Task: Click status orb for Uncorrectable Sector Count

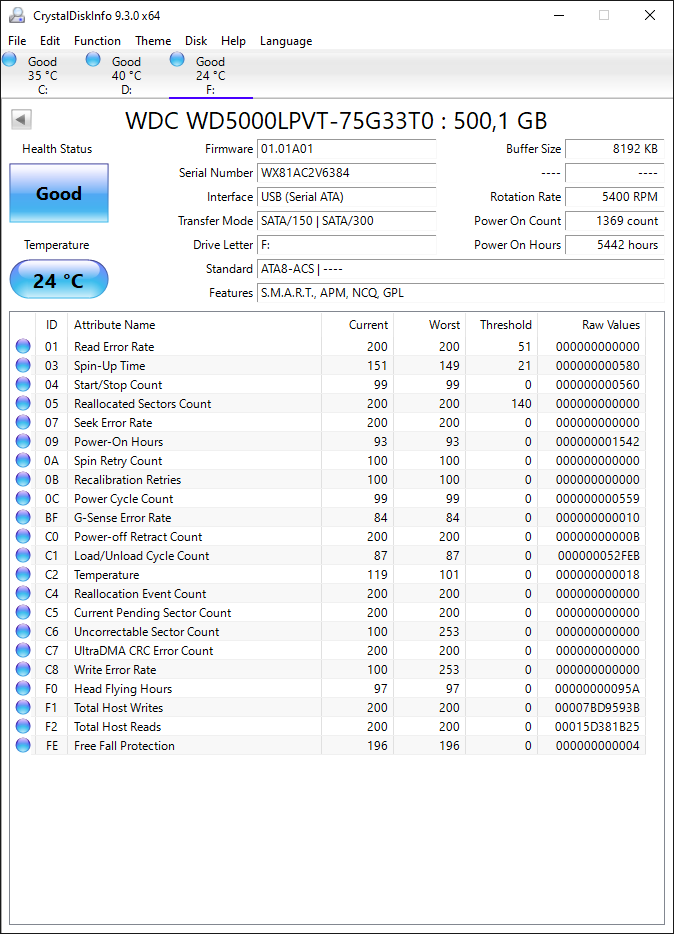Action: point(23,631)
